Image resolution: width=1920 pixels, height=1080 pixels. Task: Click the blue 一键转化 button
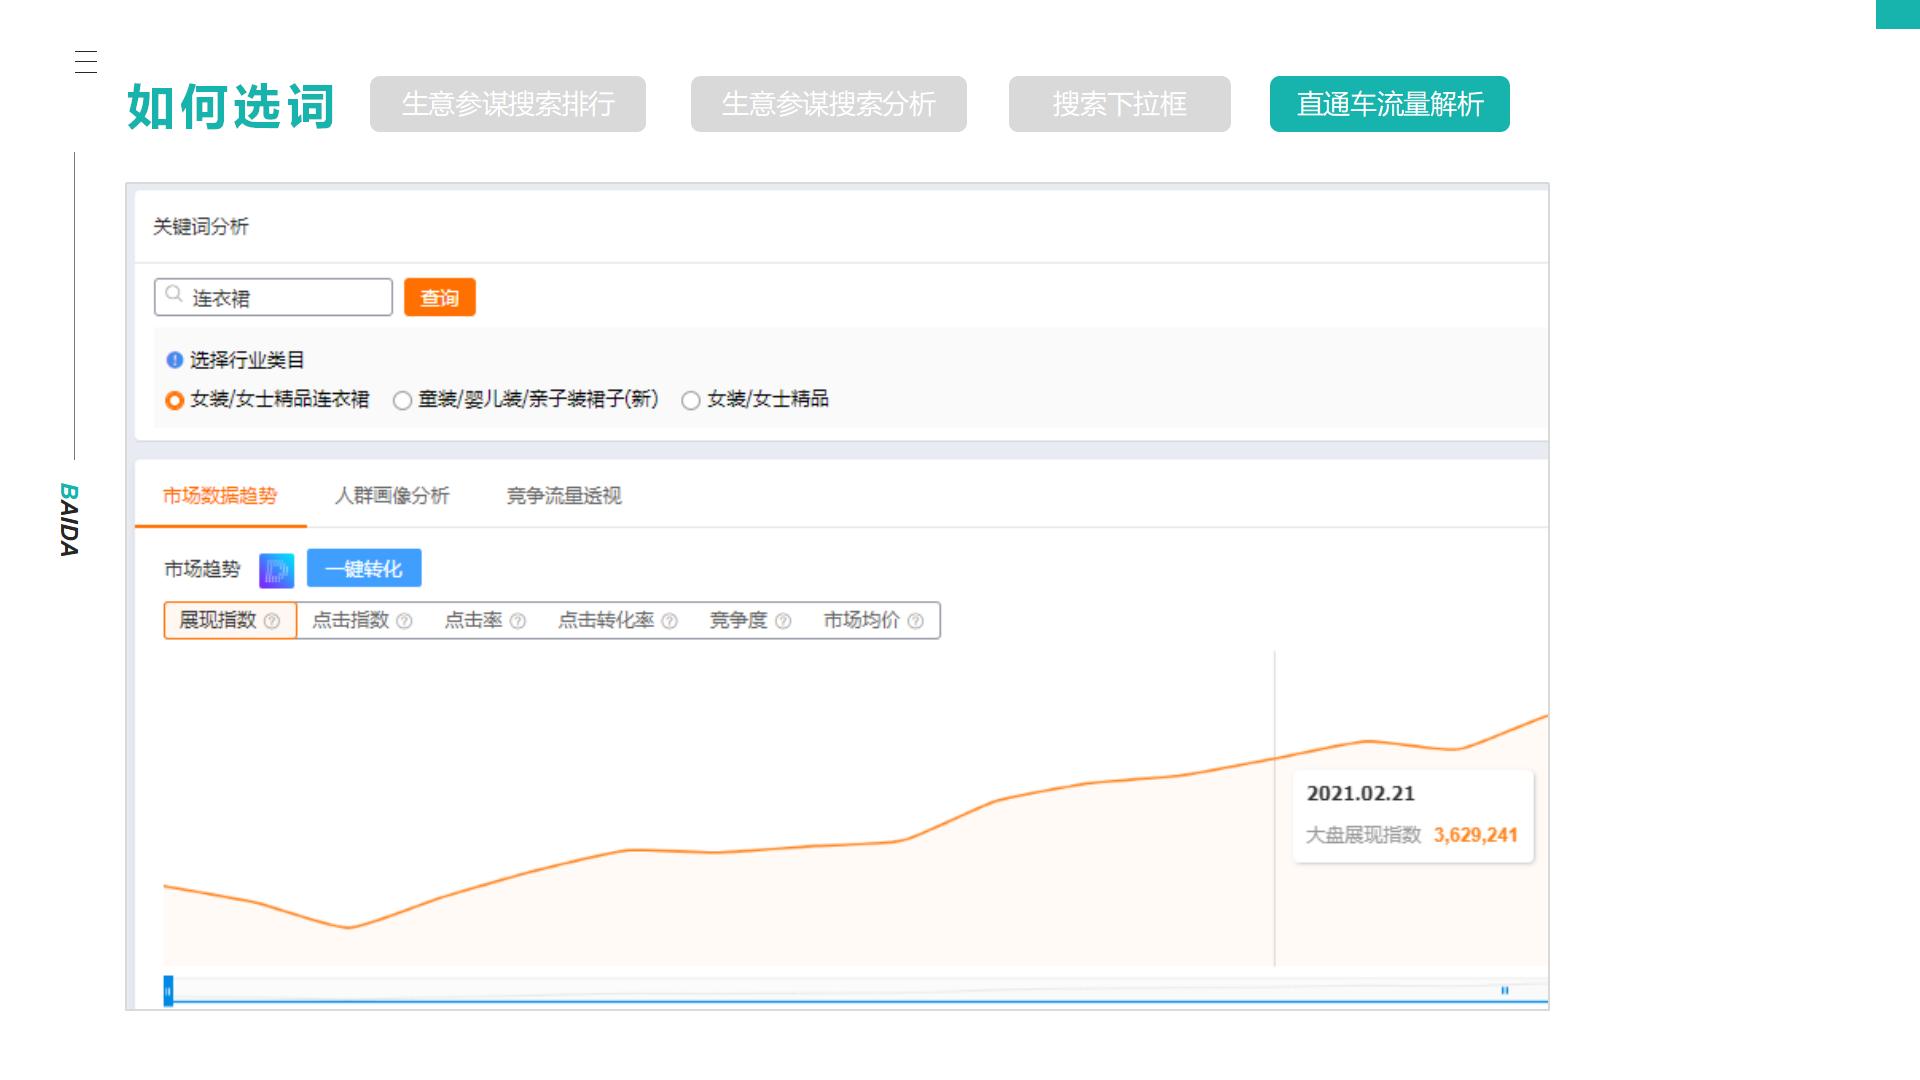[364, 567]
